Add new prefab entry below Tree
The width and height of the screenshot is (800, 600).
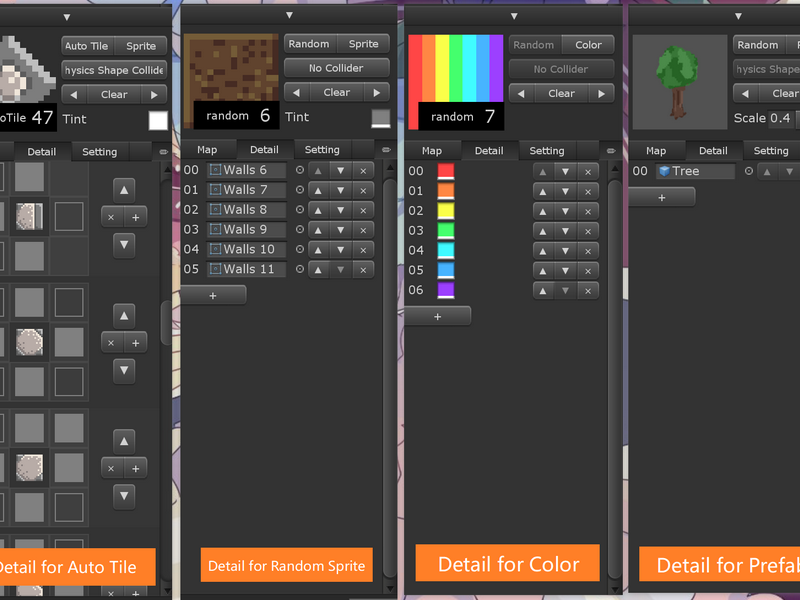pos(662,198)
